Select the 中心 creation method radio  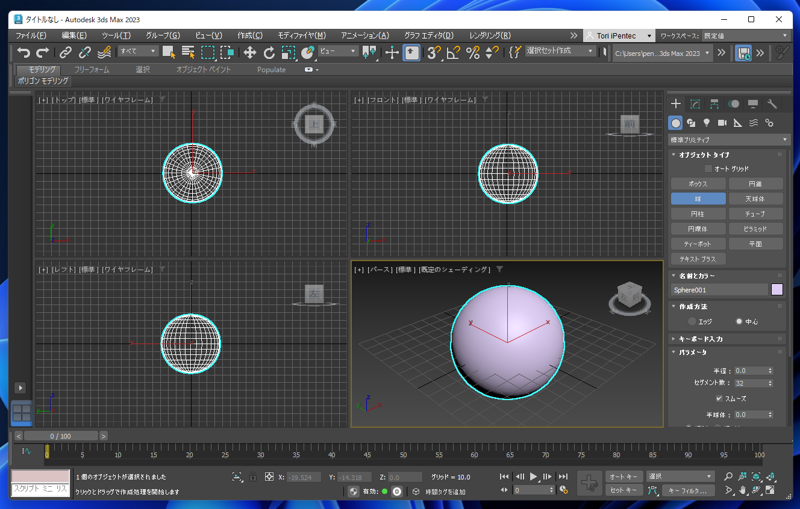[x=739, y=321]
